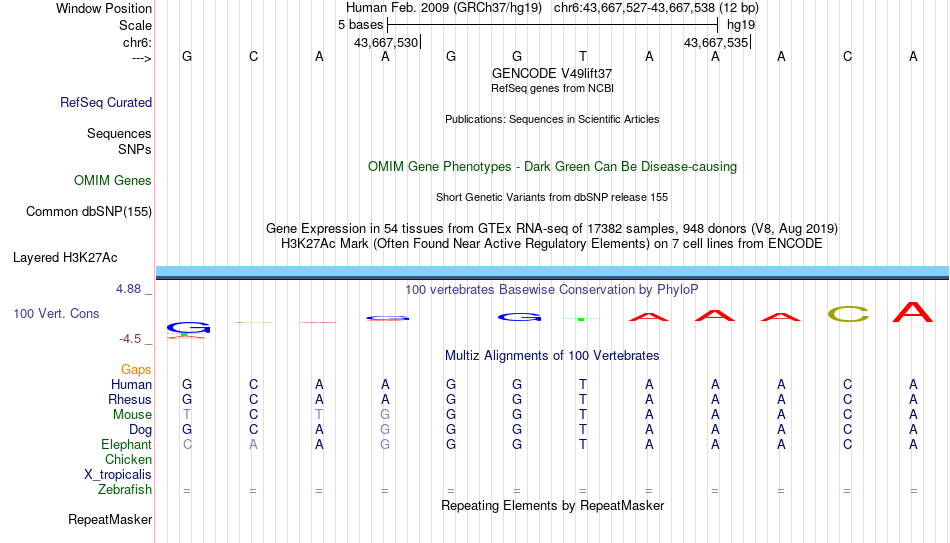Click Basewise Conservation by PhyloP title
The width and height of the screenshot is (950, 543).
(552, 290)
